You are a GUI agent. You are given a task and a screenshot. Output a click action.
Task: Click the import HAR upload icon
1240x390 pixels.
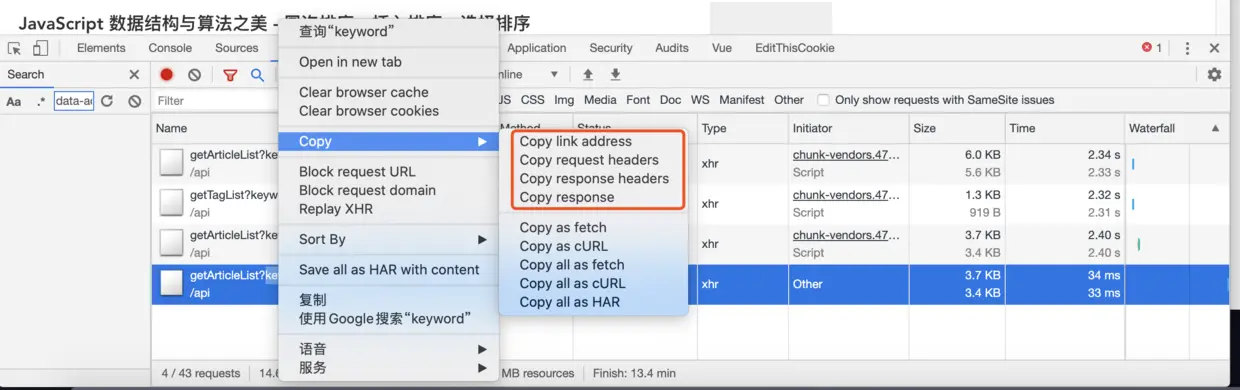[588, 75]
